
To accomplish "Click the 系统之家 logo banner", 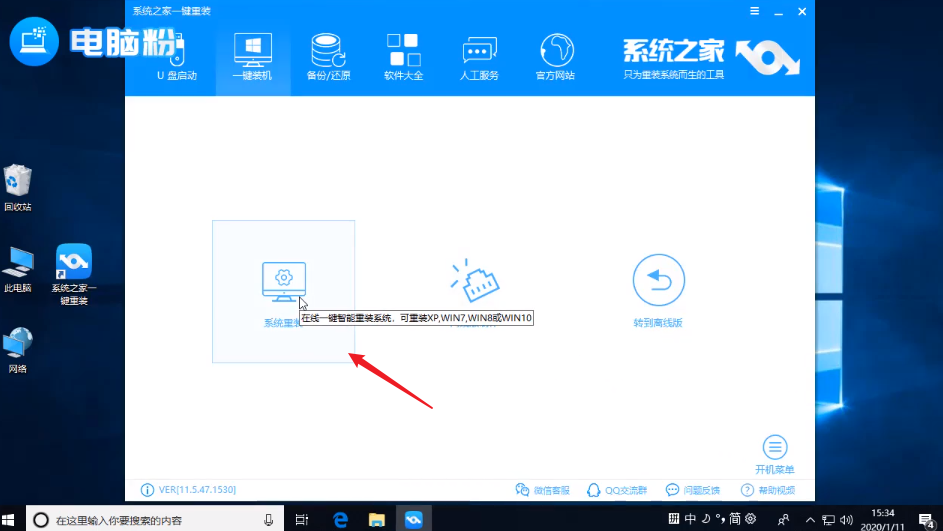I will tap(711, 58).
